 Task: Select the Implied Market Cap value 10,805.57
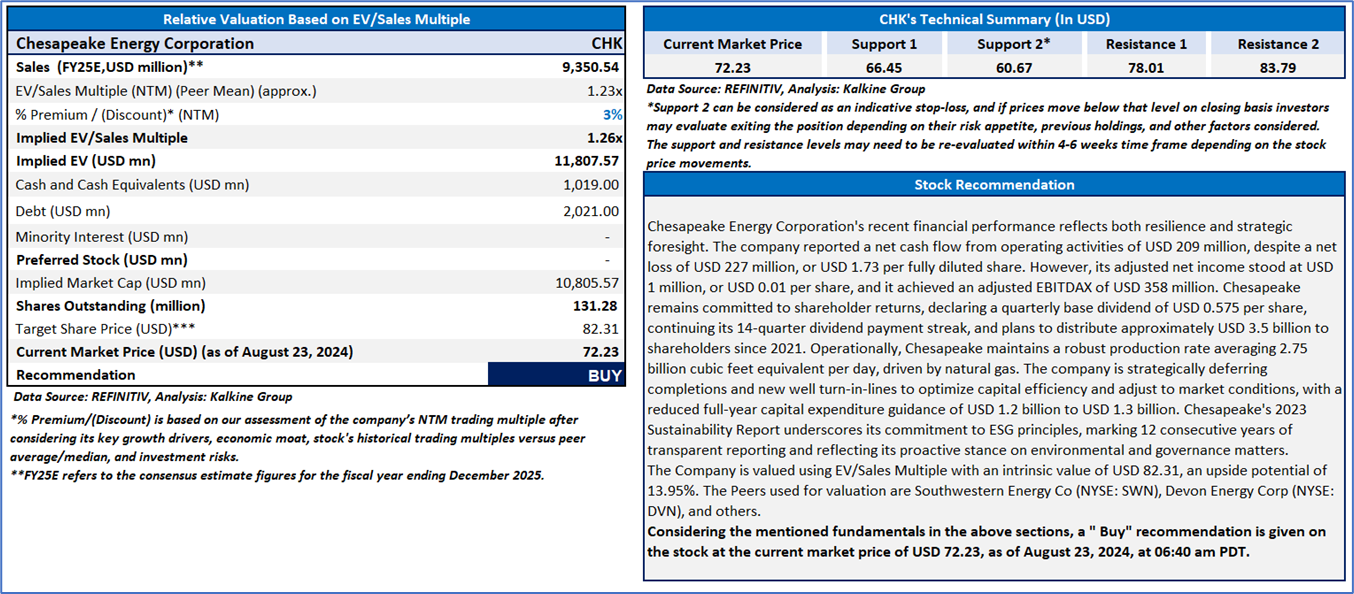(x=587, y=283)
